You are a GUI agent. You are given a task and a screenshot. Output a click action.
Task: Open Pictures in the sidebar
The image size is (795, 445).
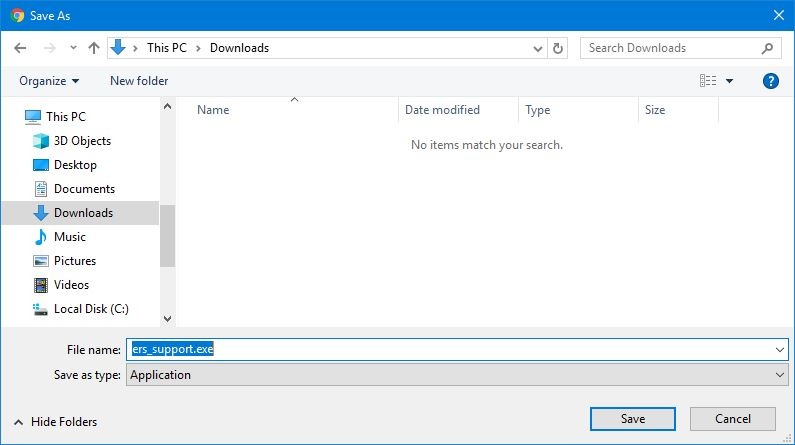click(x=75, y=261)
